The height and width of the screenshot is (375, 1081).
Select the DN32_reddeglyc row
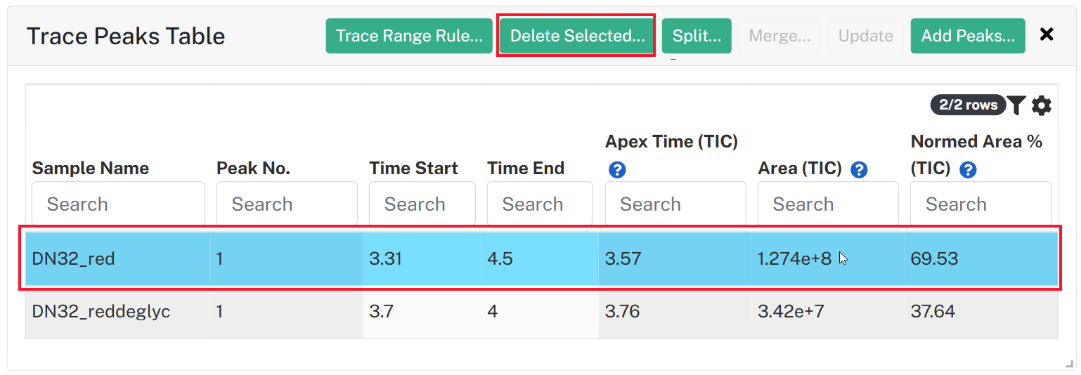point(542,312)
